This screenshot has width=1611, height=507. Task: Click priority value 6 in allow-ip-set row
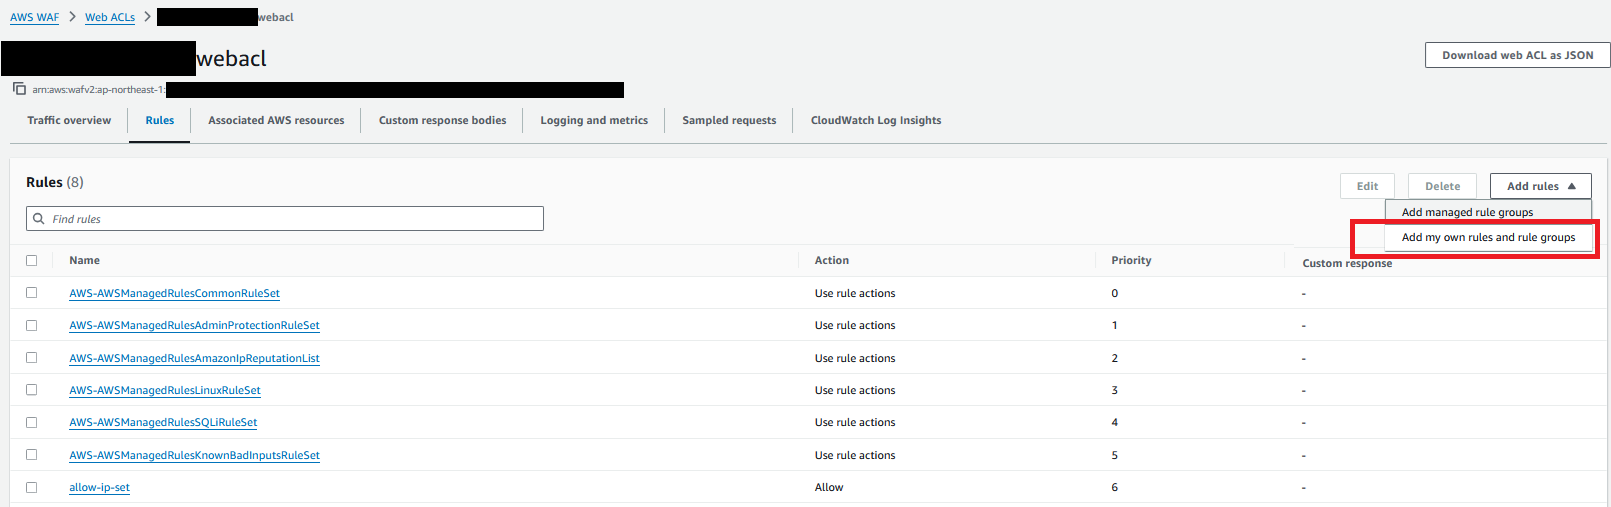click(x=1114, y=487)
